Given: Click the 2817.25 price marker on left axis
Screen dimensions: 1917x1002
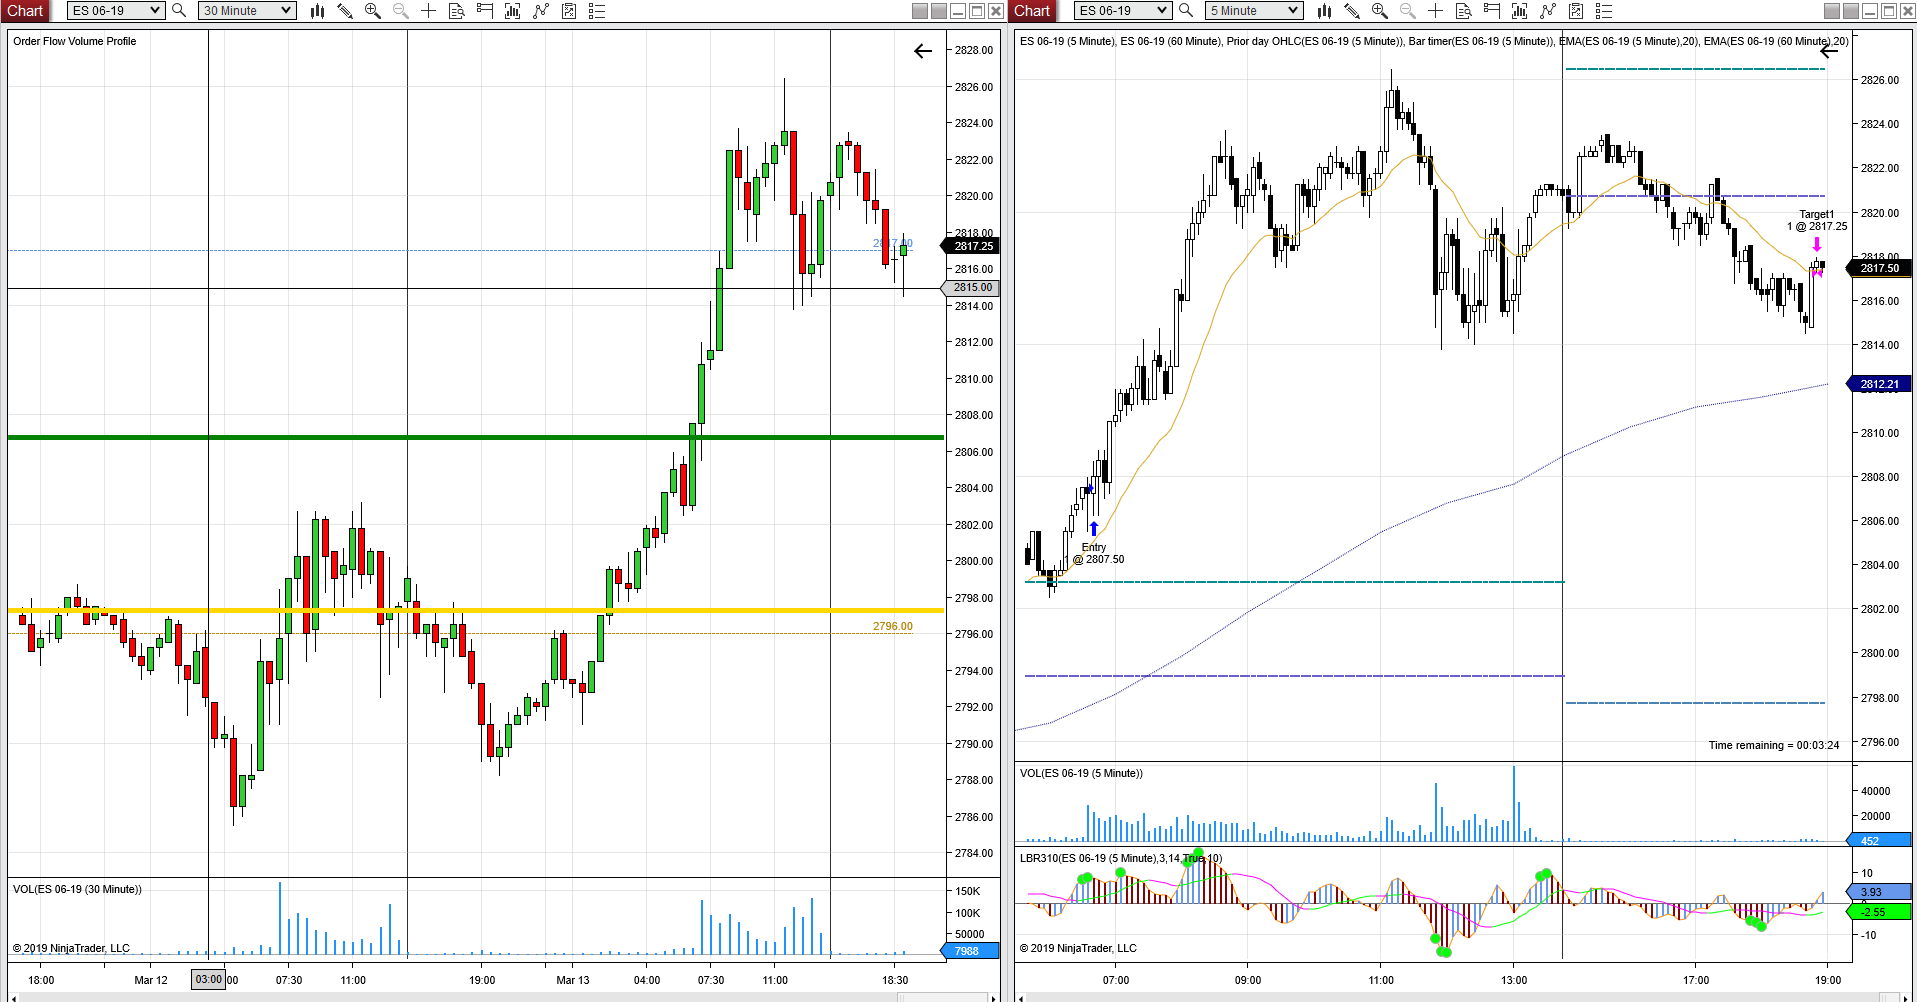Looking at the screenshot, I should (972, 246).
